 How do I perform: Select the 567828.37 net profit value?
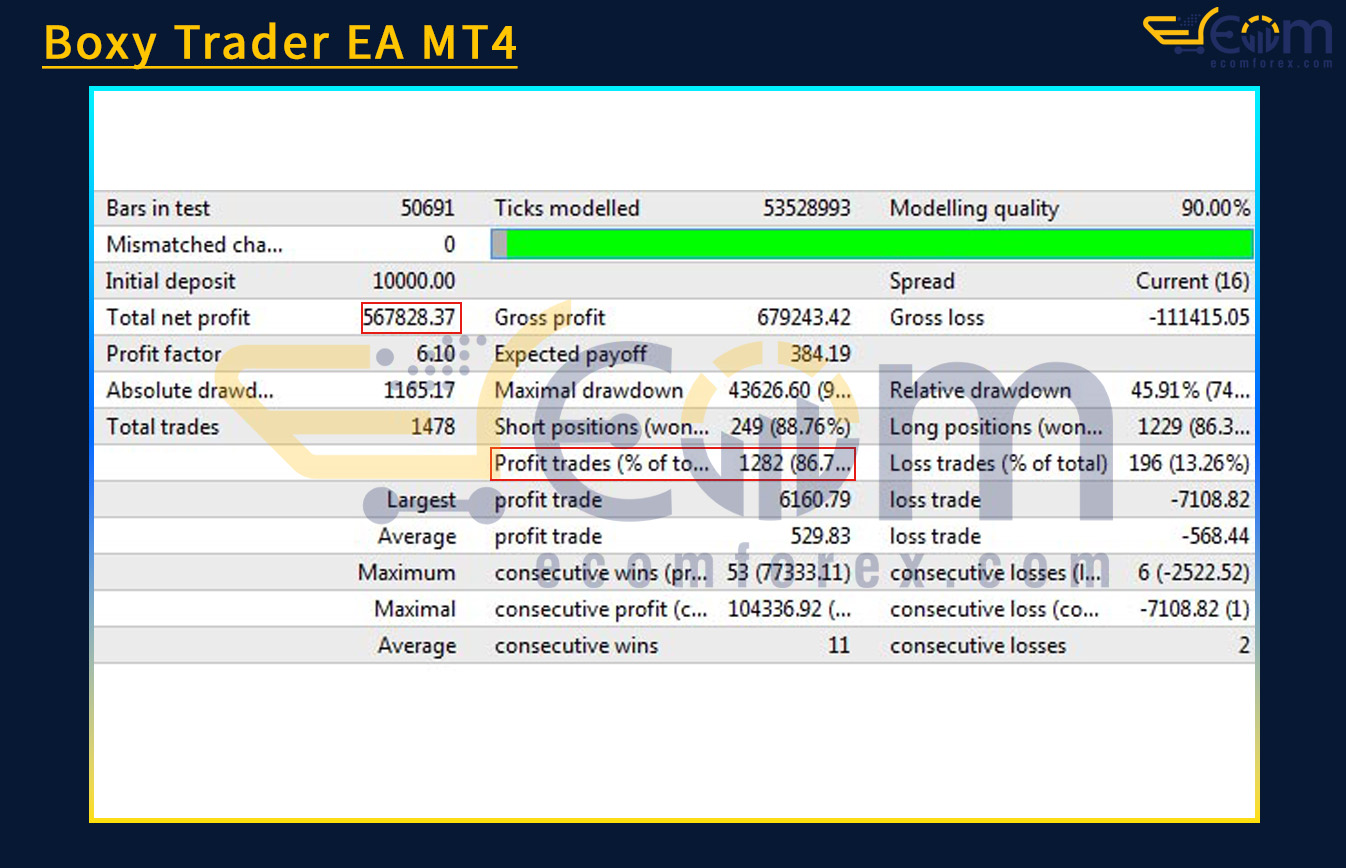pyautogui.click(x=411, y=318)
